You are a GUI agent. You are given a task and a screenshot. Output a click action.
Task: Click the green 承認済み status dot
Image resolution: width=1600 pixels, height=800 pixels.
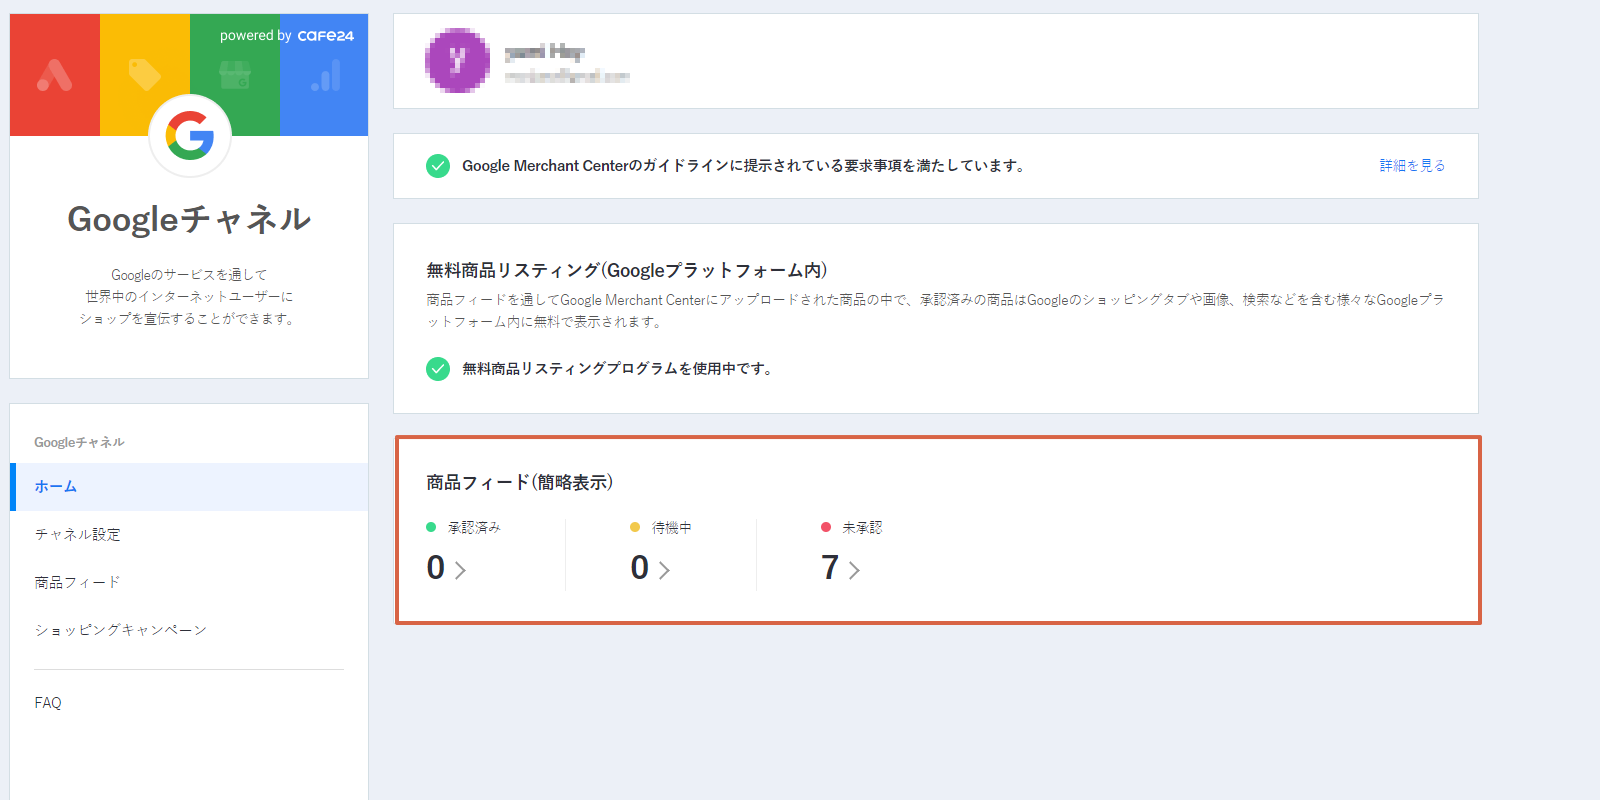point(431,527)
